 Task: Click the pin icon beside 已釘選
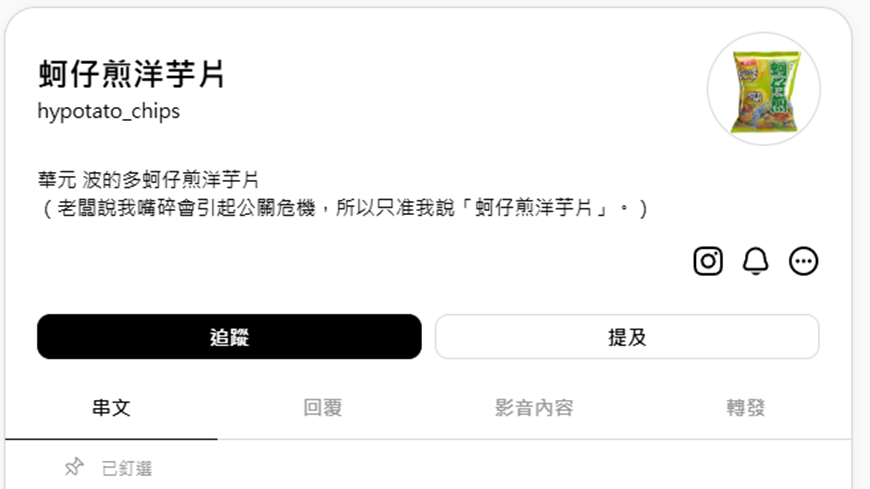(74, 467)
